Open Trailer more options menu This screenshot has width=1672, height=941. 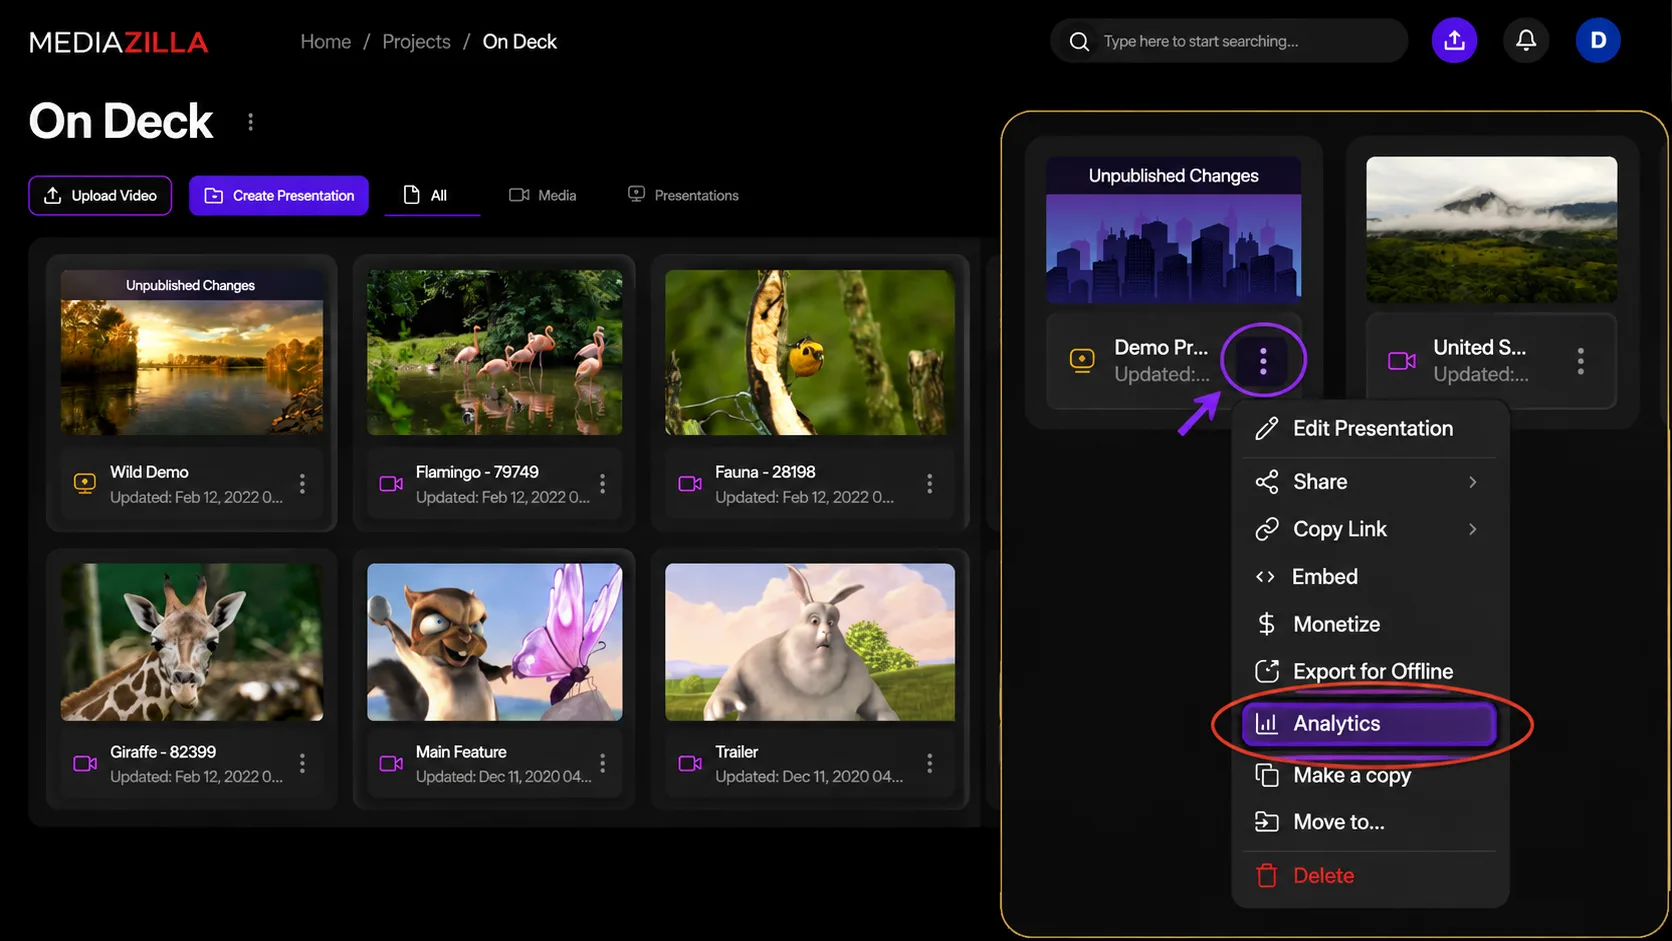tap(929, 764)
